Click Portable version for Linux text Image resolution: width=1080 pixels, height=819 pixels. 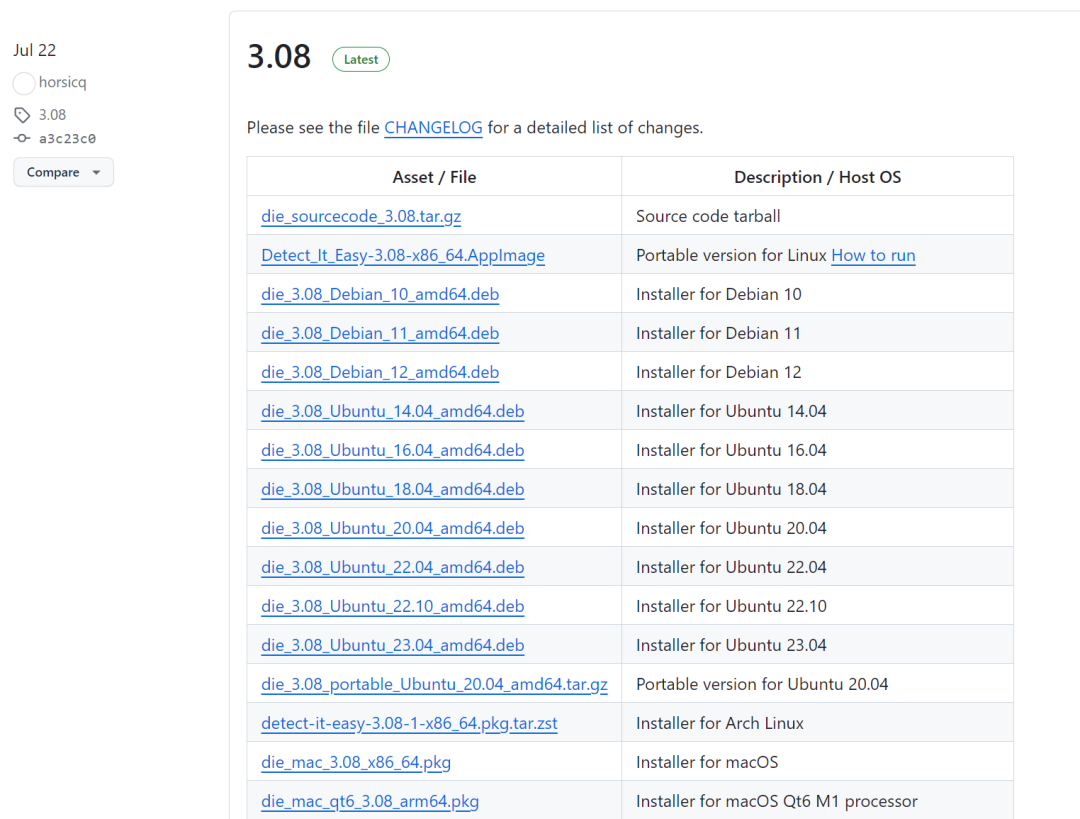[x=731, y=256]
